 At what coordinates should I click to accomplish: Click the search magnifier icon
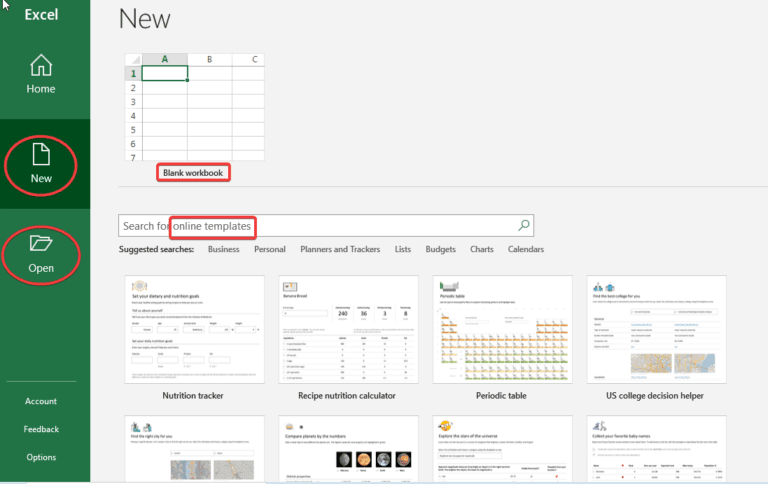(524, 225)
